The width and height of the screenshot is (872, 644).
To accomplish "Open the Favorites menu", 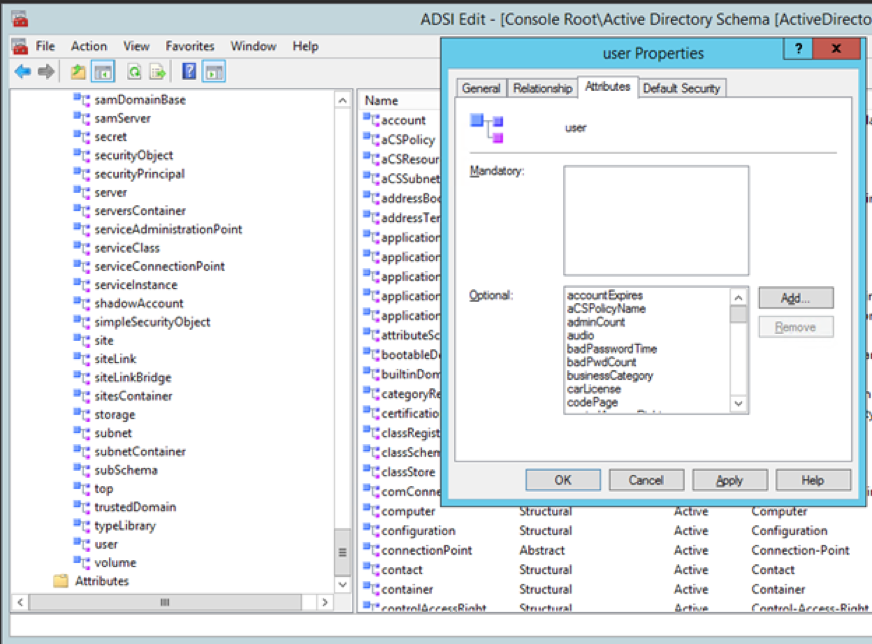I will point(190,46).
